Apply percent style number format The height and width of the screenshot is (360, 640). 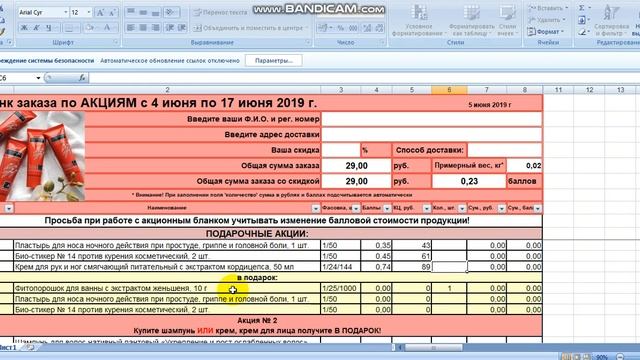point(341,28)
